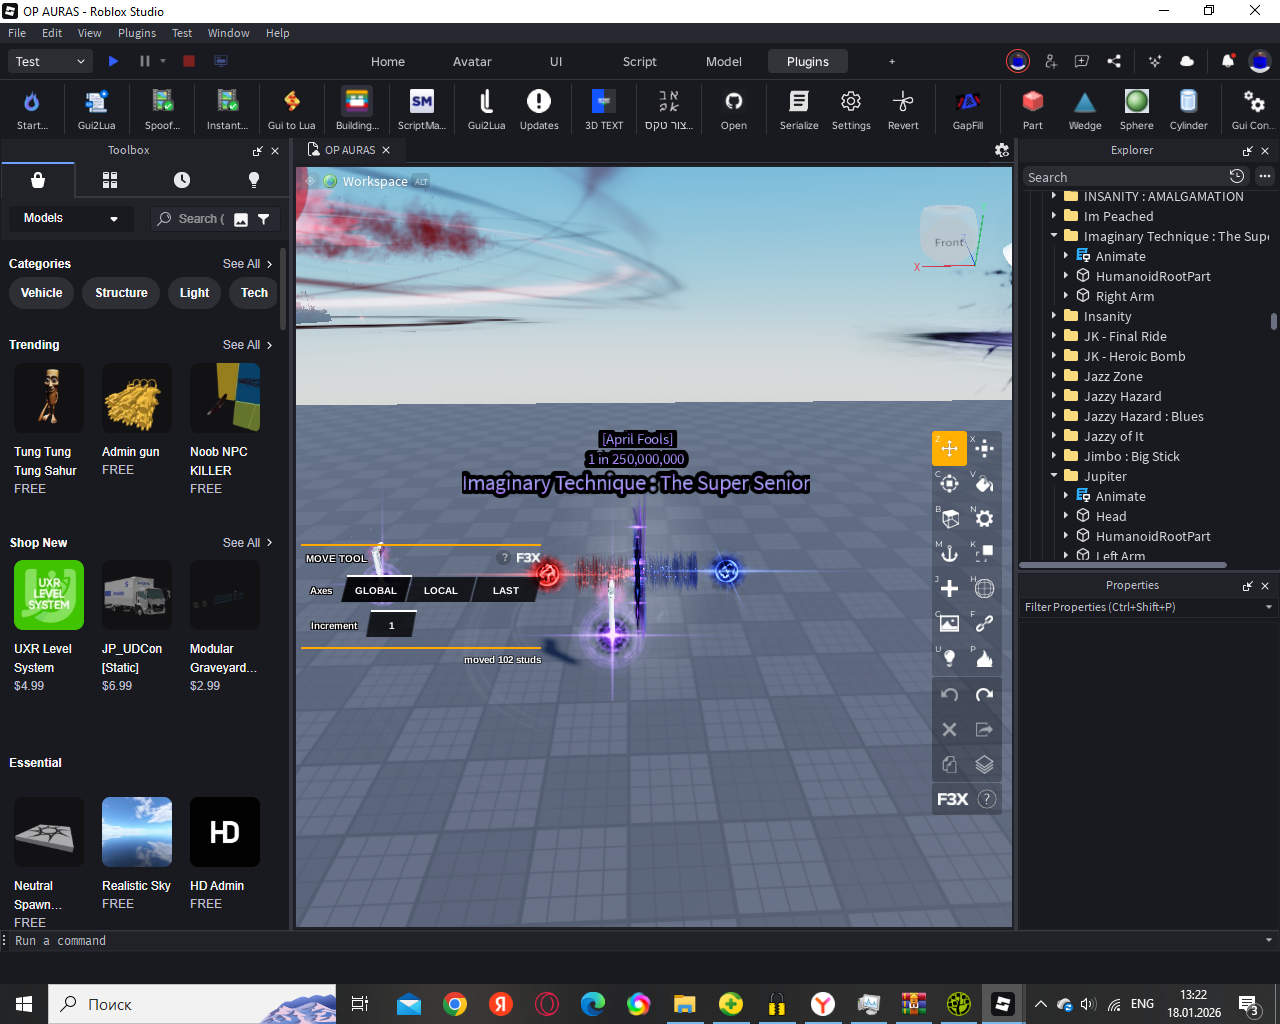The width and height of the screenshot is (1280, 1024).
Task: Switch to the Avatar ribbon tab
Action: pyautogui.click(x=472, y=61)
